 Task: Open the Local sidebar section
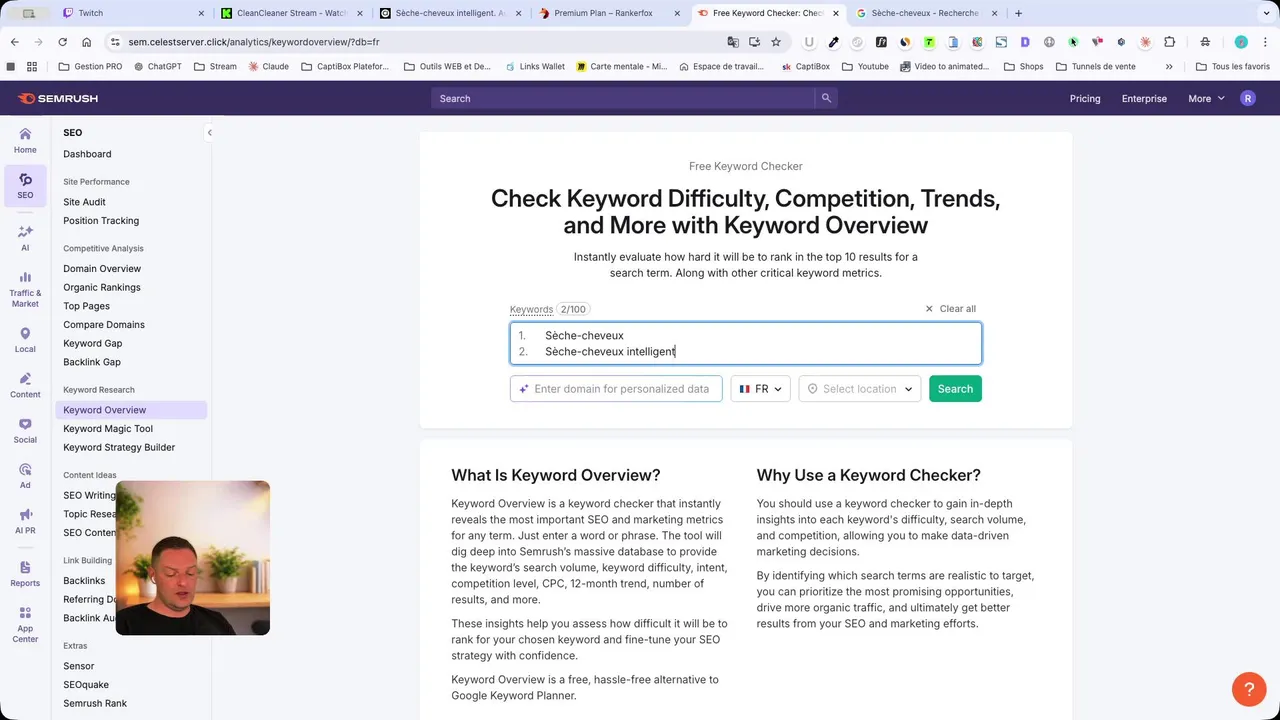pyautogui.click(x=25, y=340)
